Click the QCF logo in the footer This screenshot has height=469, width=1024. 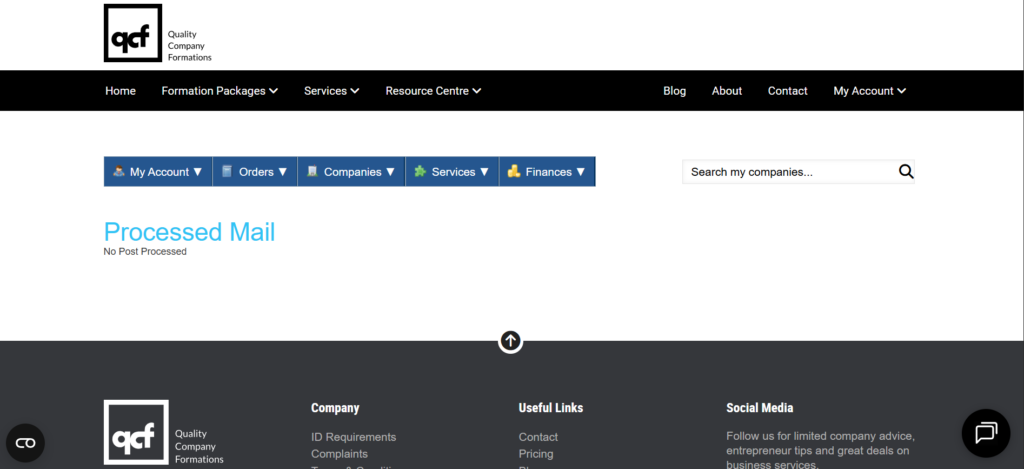tap(136, 432)
